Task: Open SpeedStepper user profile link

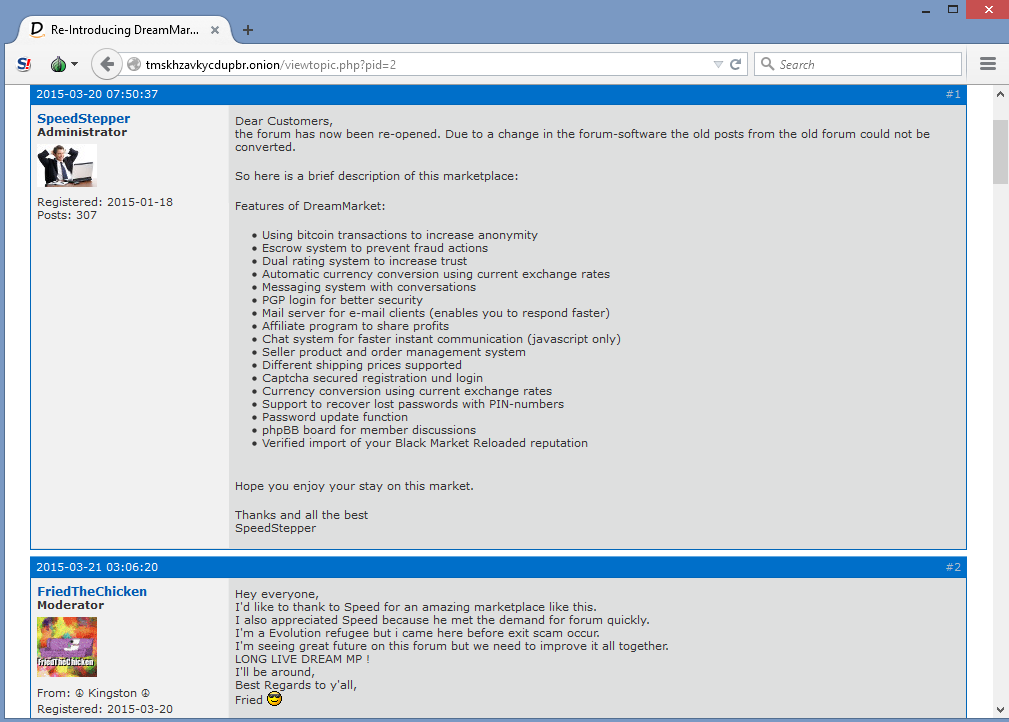Action: pos(84,118)
